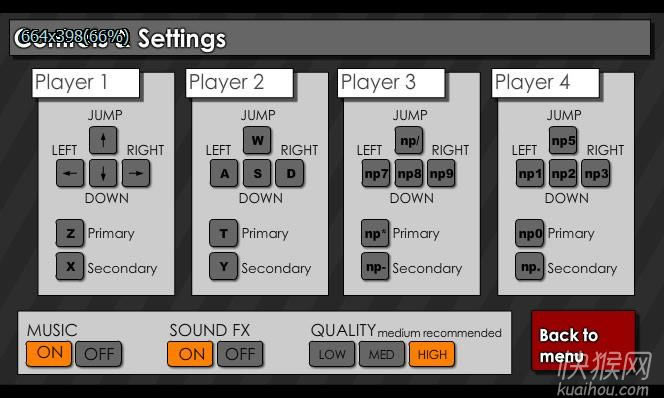Viewport: 664px width, 398px height.
Task: Set quality to LOW
Action: (332, 354)
